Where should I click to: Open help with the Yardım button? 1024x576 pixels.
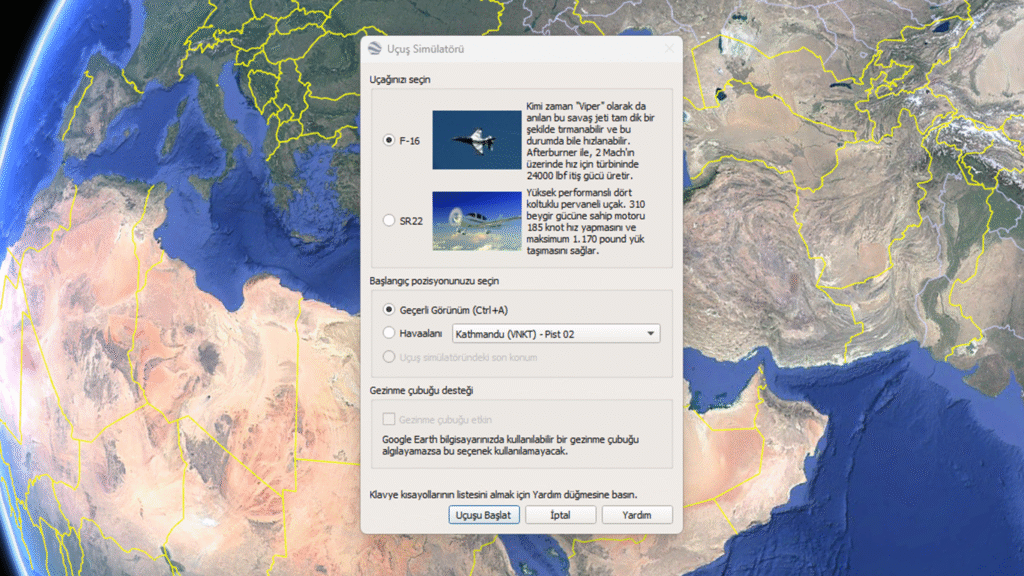[637, 515]
